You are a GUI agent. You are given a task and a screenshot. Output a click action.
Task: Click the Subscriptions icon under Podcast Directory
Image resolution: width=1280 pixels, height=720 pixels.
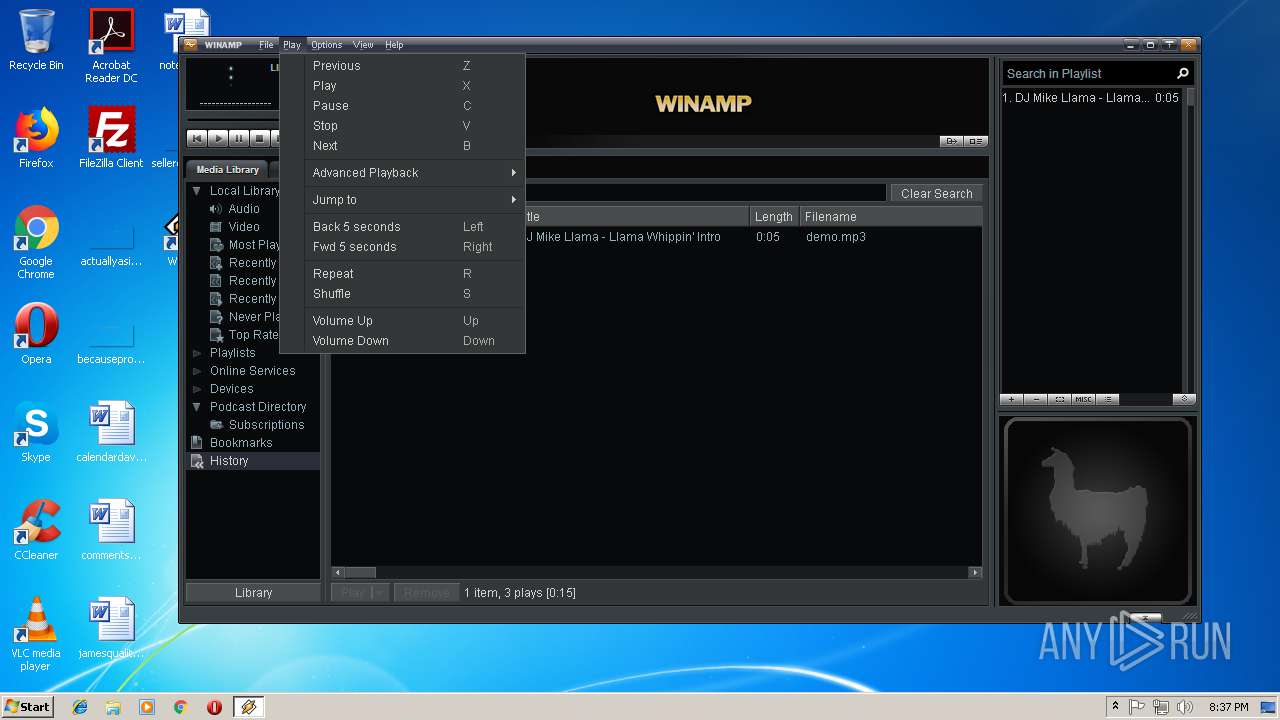coord(216,425)
